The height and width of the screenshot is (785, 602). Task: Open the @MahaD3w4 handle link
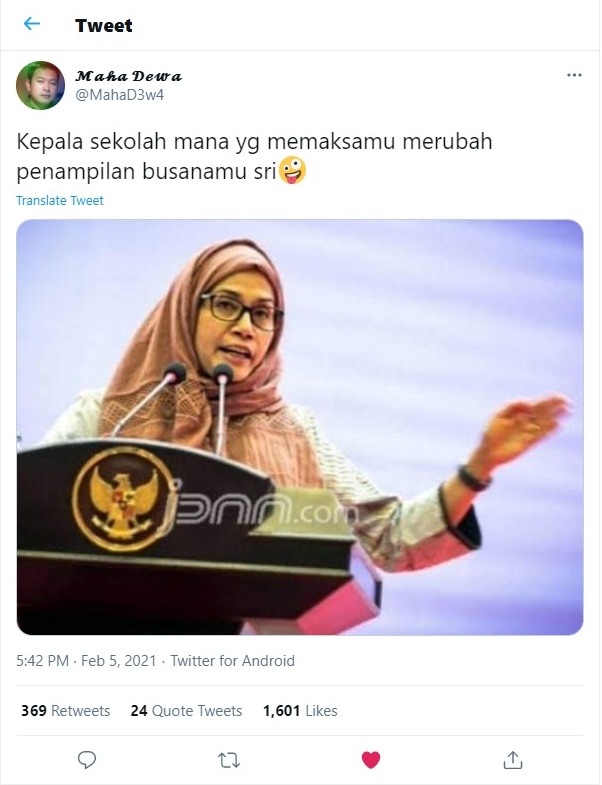click(119, 95)
